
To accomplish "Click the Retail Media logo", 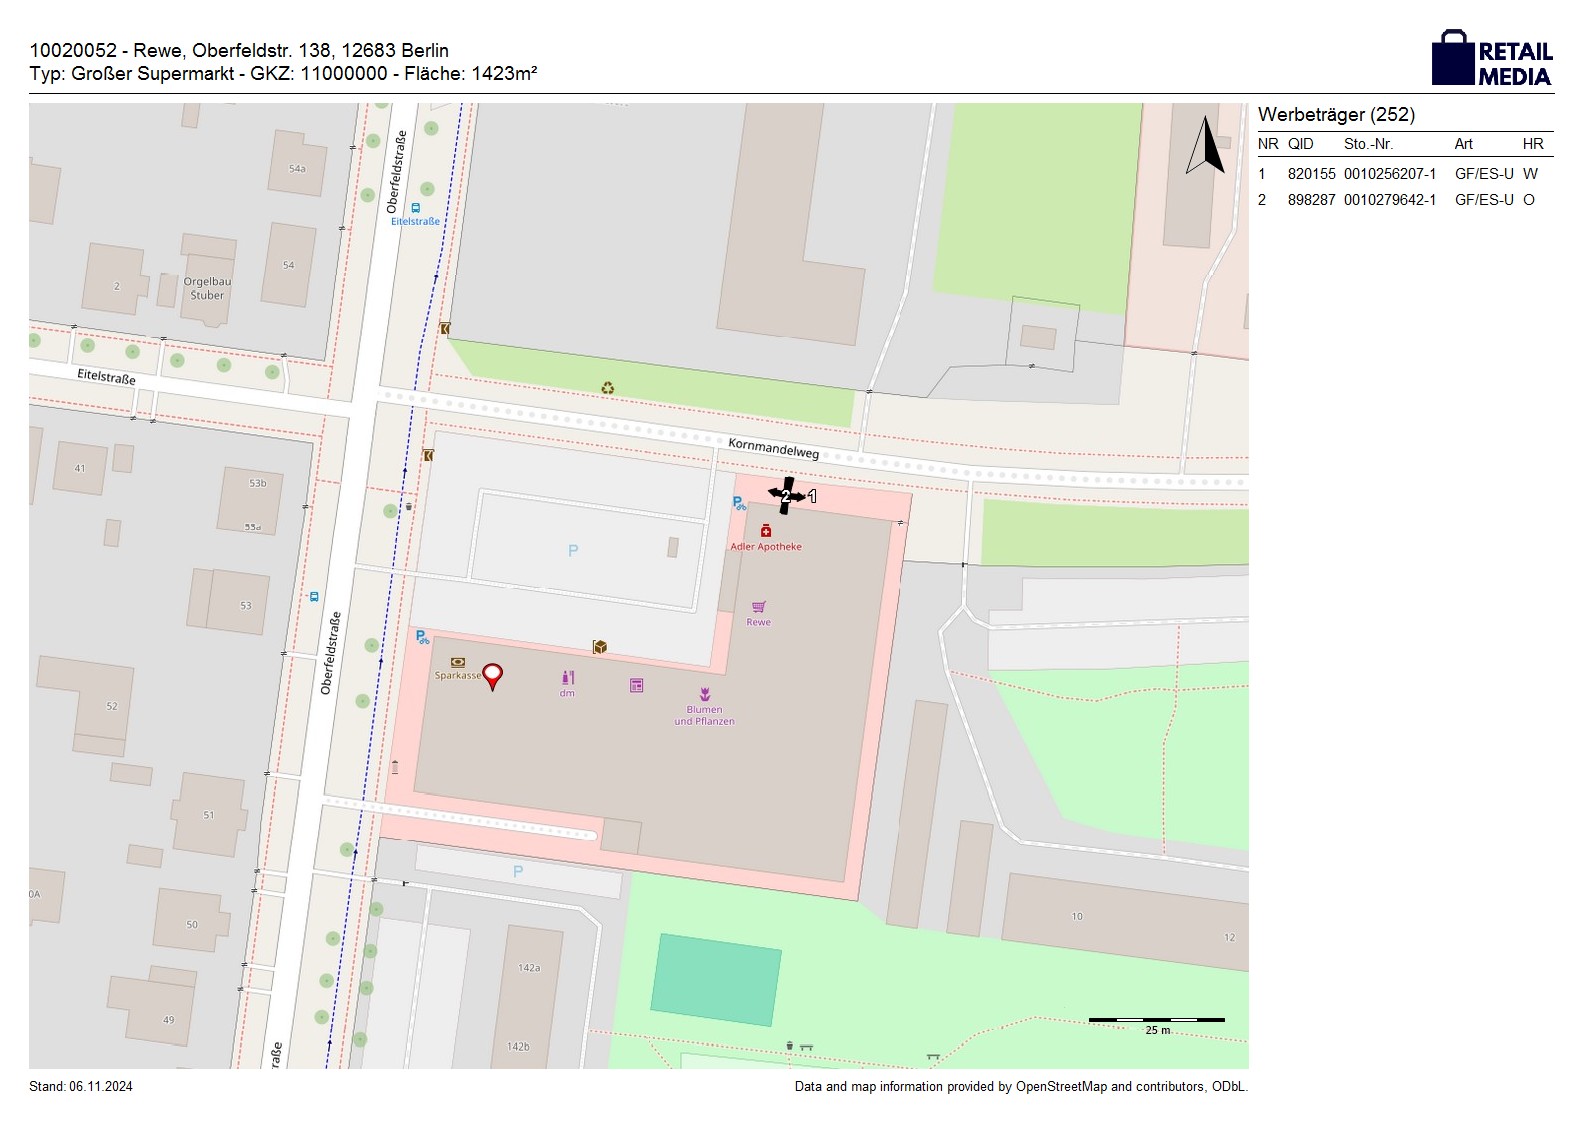I will tap(1492, 58).
